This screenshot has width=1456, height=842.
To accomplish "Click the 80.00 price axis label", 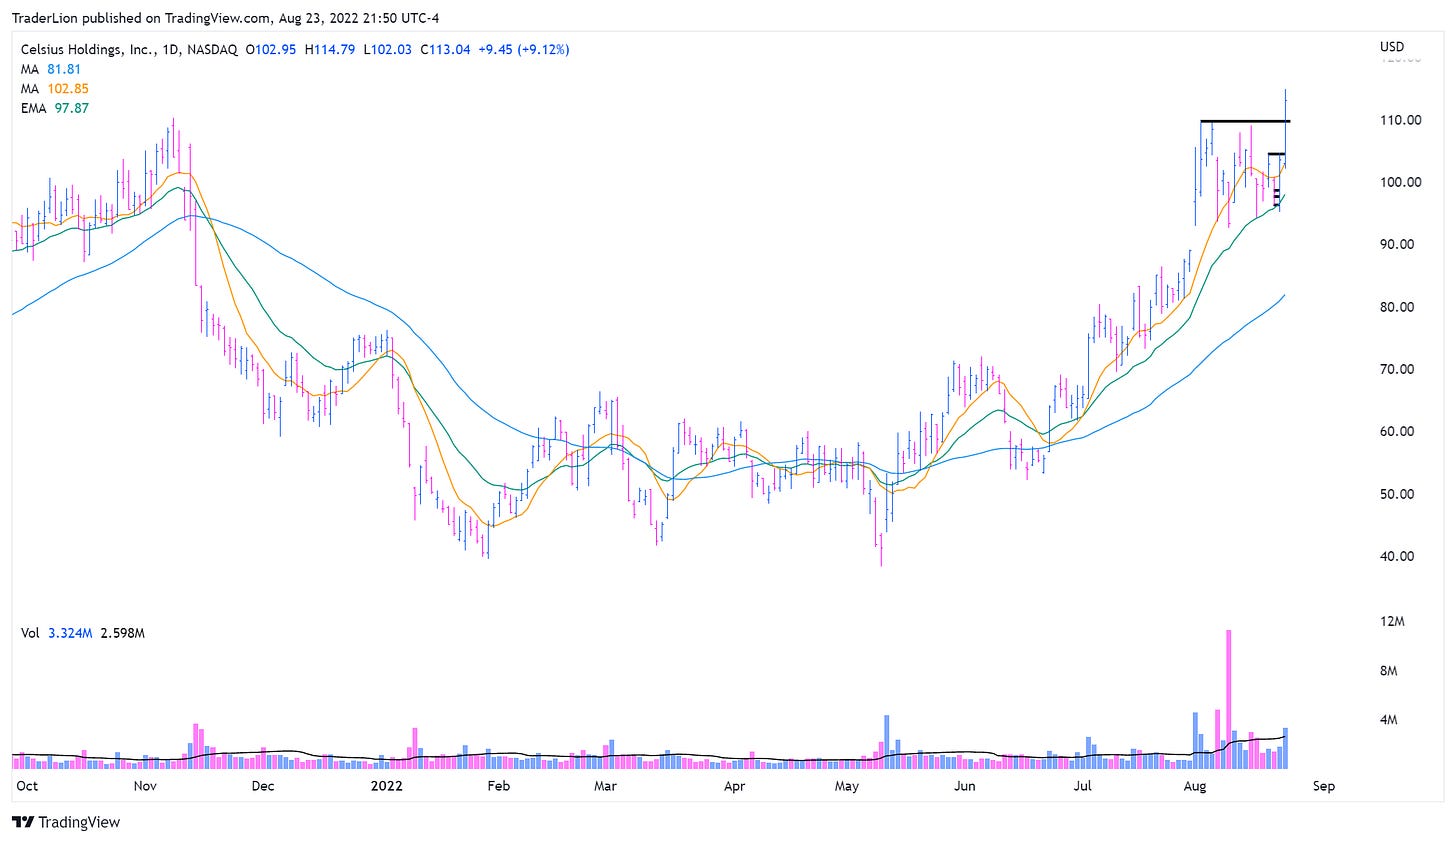I will tap(1399, 307).
